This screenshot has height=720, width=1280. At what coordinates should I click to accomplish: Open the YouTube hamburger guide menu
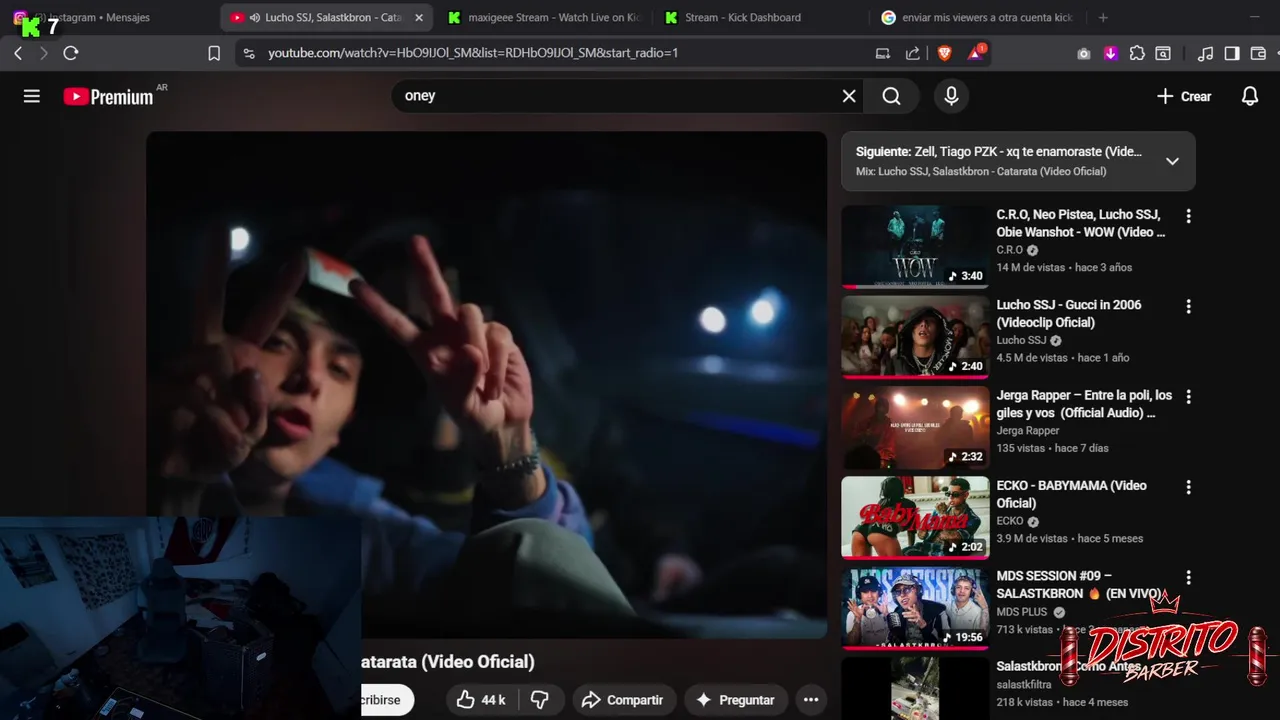tap(32, 96)
